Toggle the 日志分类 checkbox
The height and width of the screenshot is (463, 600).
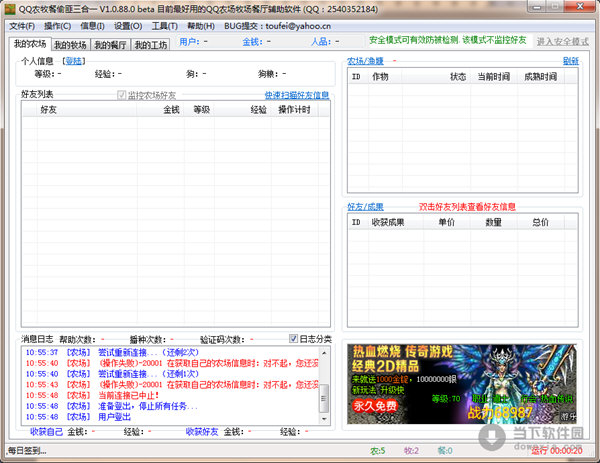293,339
